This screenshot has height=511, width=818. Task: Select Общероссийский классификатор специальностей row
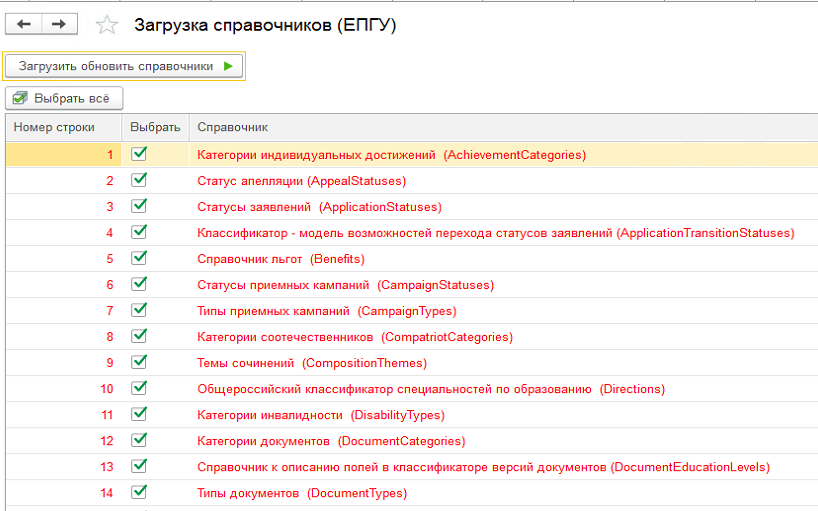431,390
